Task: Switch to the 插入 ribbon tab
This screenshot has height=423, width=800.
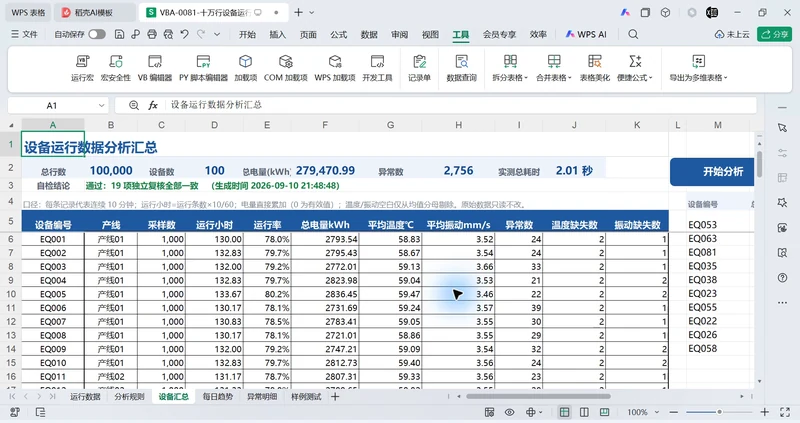Action: (x=278, y=34)
